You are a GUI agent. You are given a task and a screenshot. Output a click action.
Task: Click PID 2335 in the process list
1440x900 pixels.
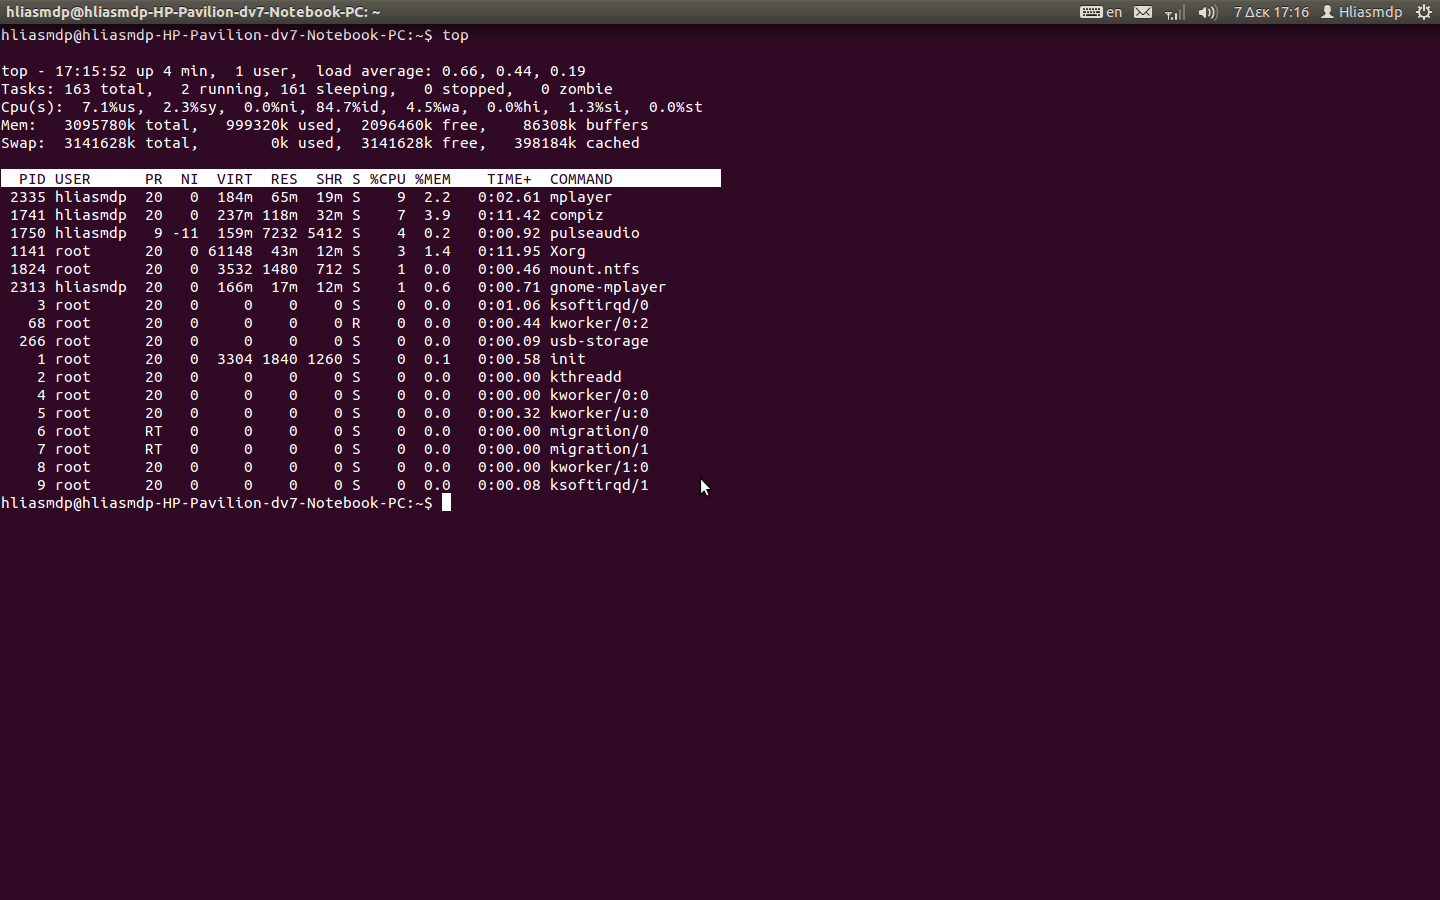28,197
